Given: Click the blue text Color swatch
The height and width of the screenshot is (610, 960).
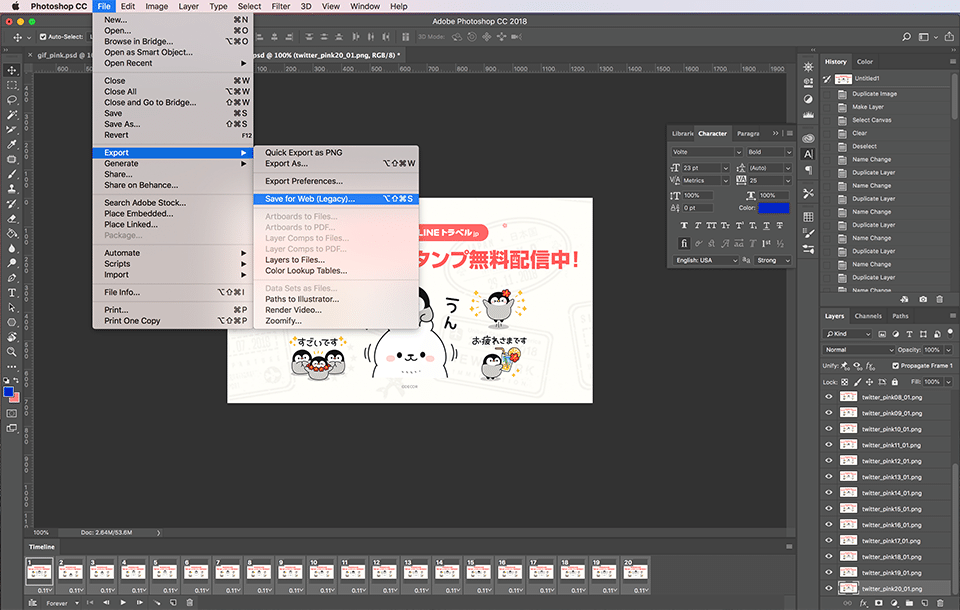Looking at the screenshot, I should [774, 208].
